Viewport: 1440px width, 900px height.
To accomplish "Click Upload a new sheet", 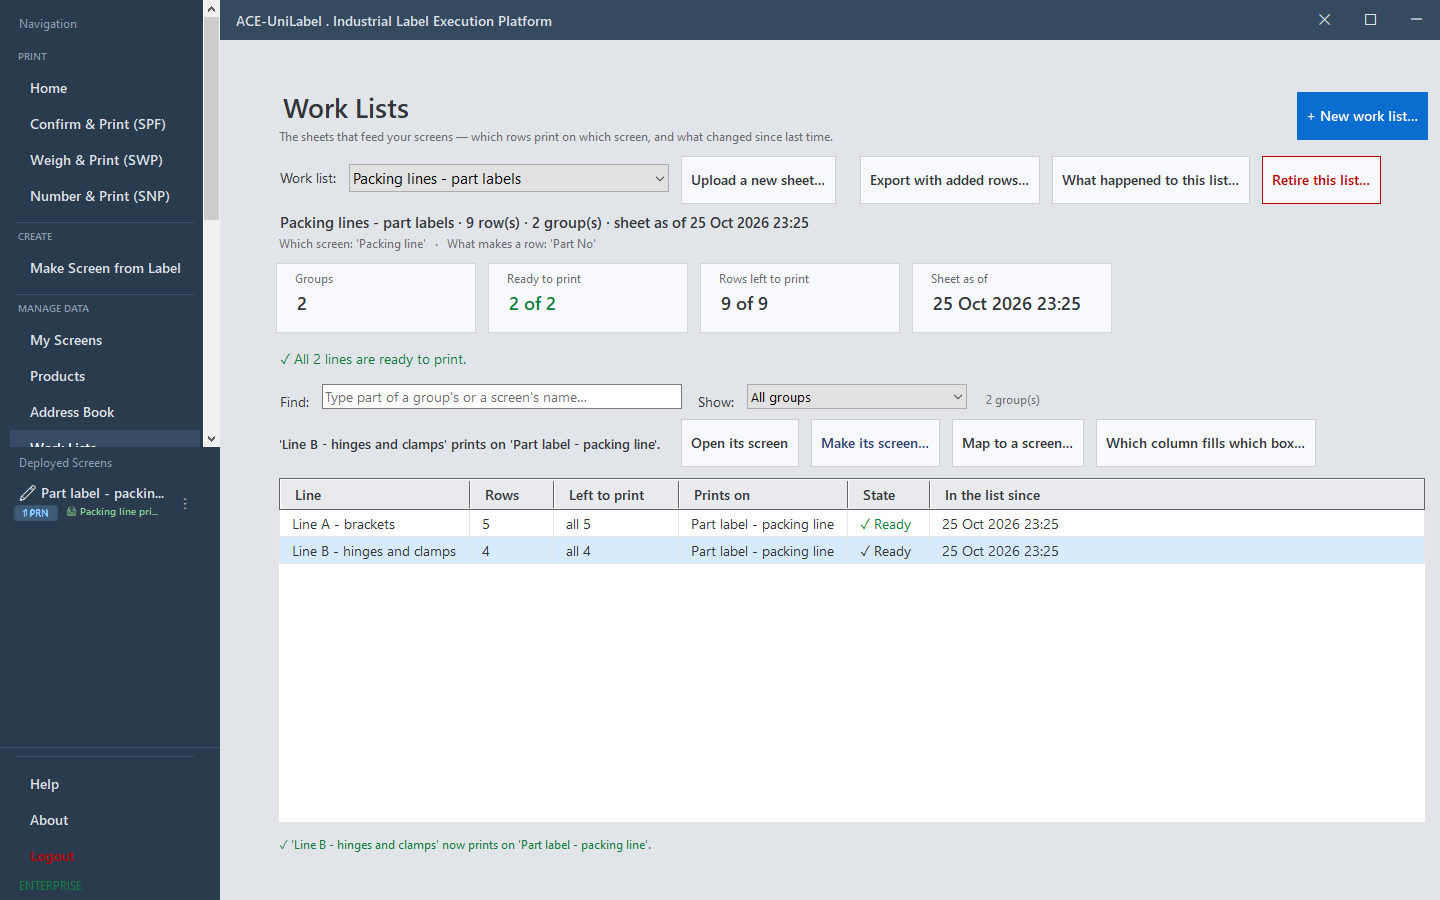I will [758, 180].
